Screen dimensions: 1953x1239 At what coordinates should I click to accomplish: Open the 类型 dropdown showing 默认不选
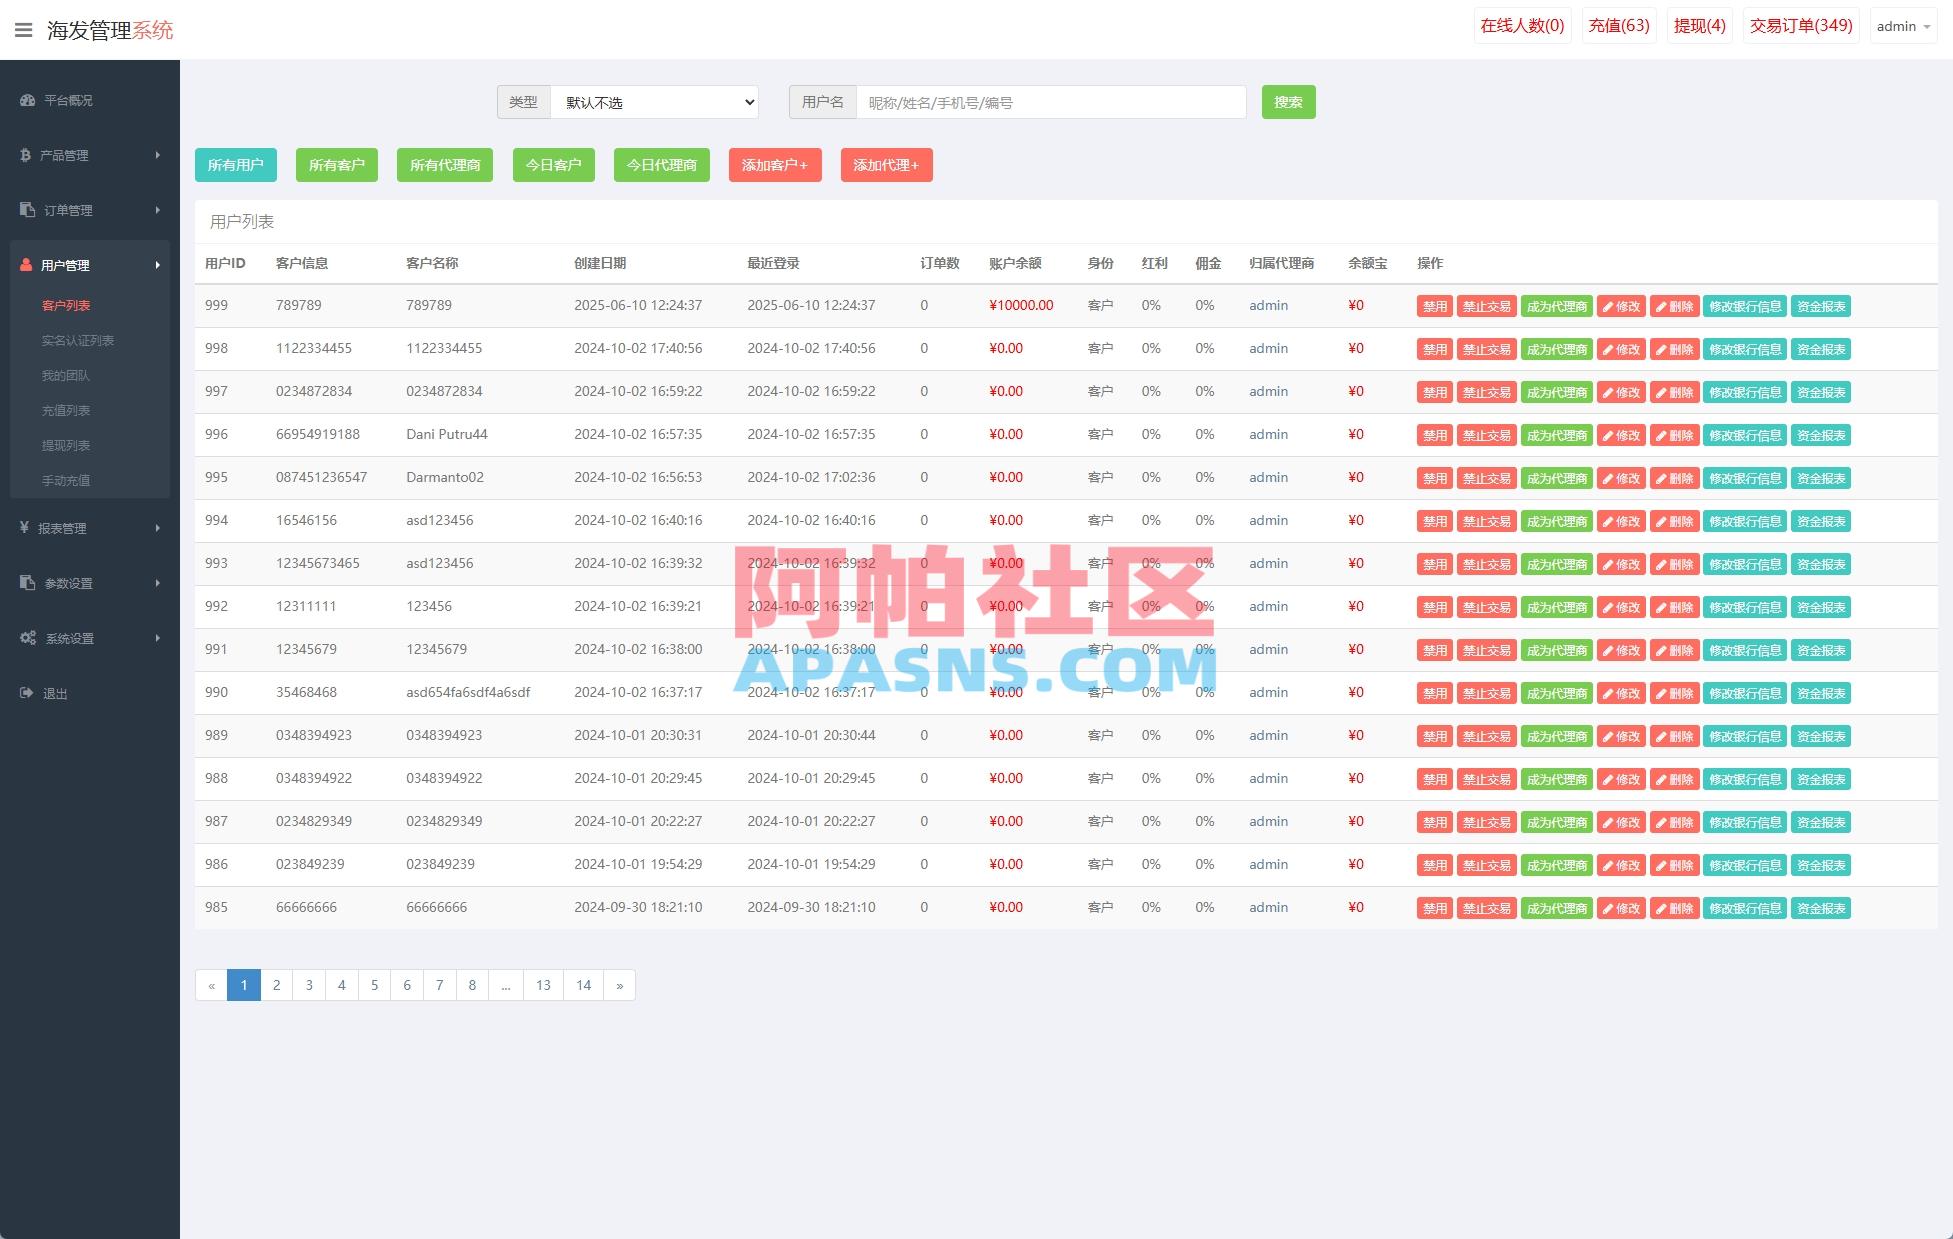point(654,102)
